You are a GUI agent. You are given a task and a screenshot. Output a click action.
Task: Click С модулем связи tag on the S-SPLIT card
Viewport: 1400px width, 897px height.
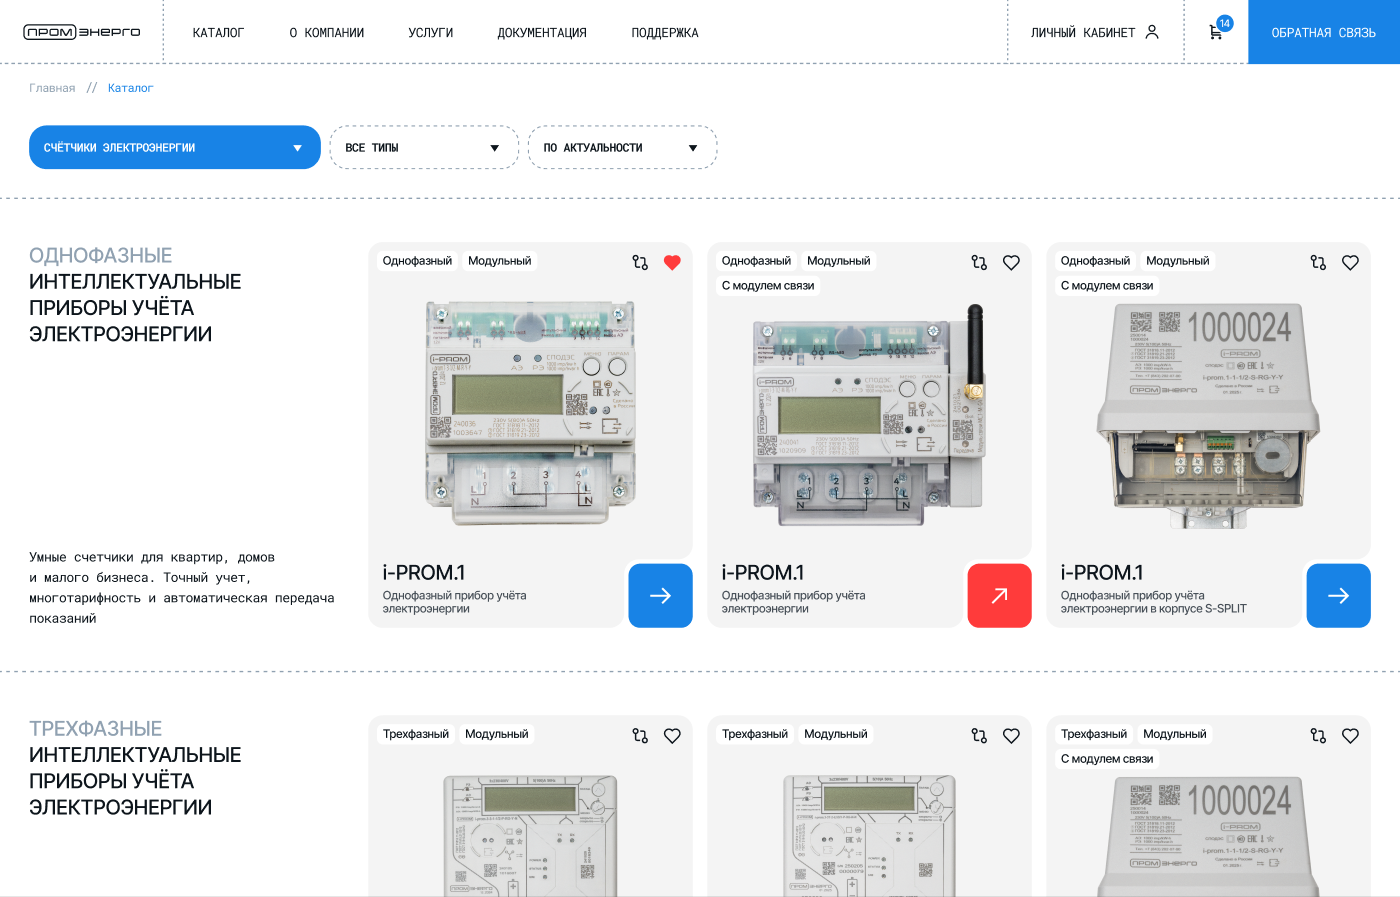click(x=1107, y=286)
